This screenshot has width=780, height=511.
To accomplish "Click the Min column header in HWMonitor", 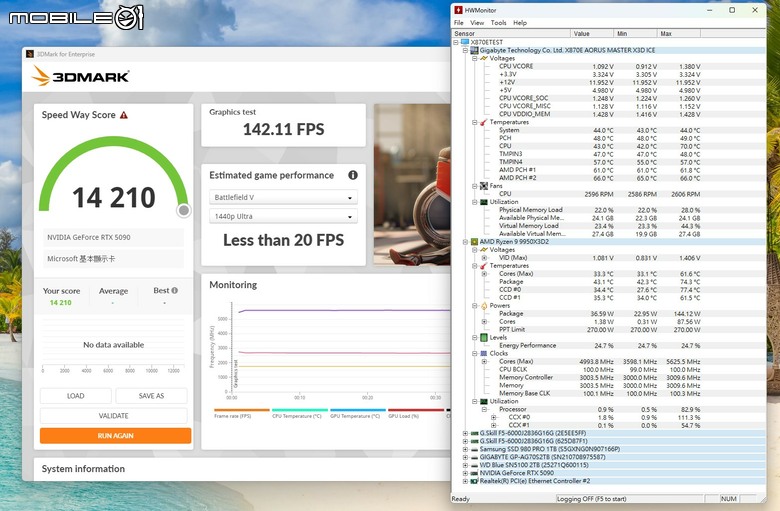I will pyautogui.click(x=635, y=33).
